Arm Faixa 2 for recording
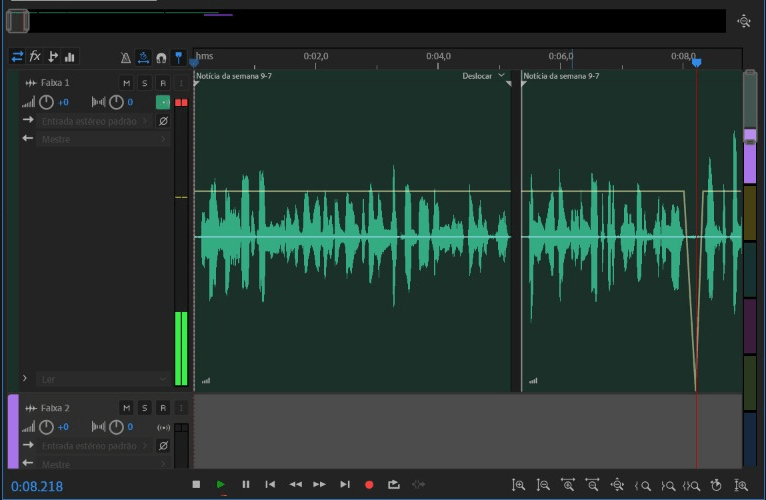This screenshot has height=500, width=766. (163, 408)
